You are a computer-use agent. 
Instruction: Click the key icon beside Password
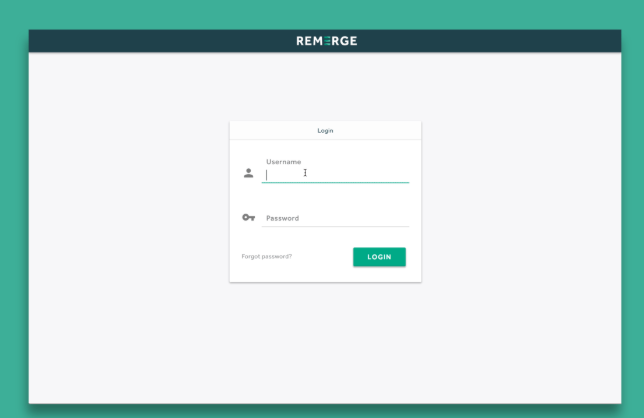pos(248,218)
